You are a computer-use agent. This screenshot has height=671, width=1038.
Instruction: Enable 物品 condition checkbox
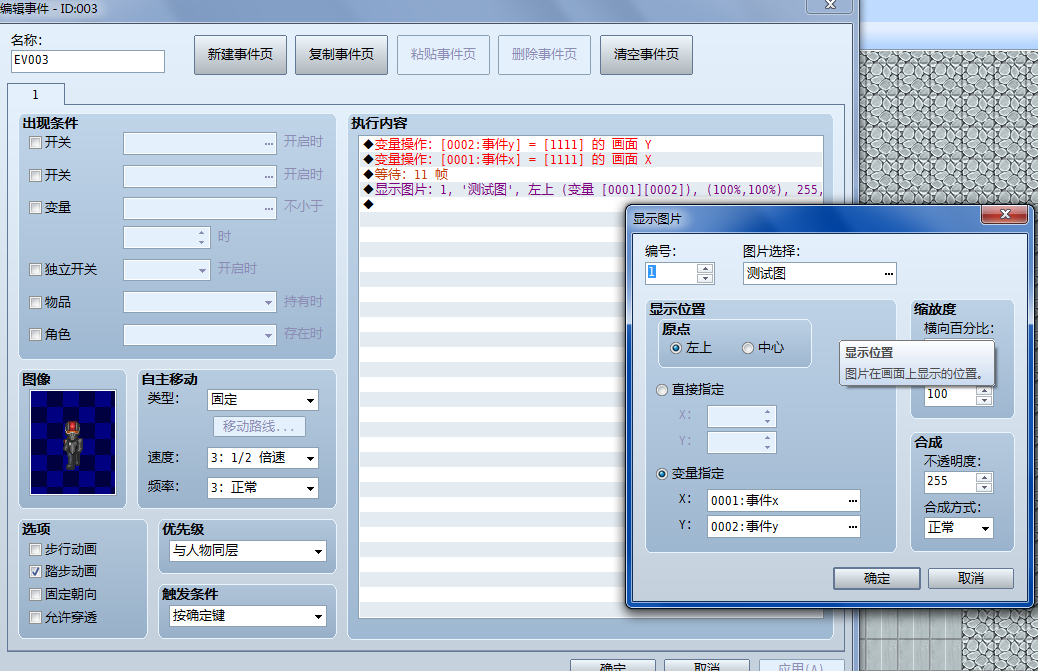[x=36, y=302]
